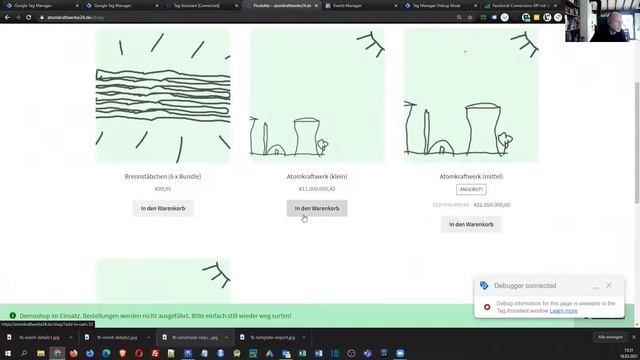Image resolution: width=640 pixels, height=360 pixels.
Task: Open Brave browser from the taskbar
Action: [x=122, y=353]
